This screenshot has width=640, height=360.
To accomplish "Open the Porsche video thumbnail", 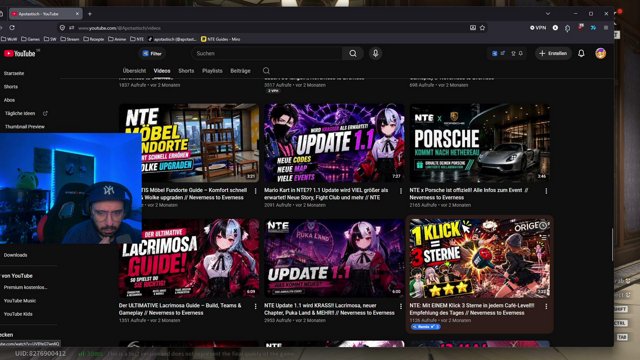I will [x=480, y=143].
